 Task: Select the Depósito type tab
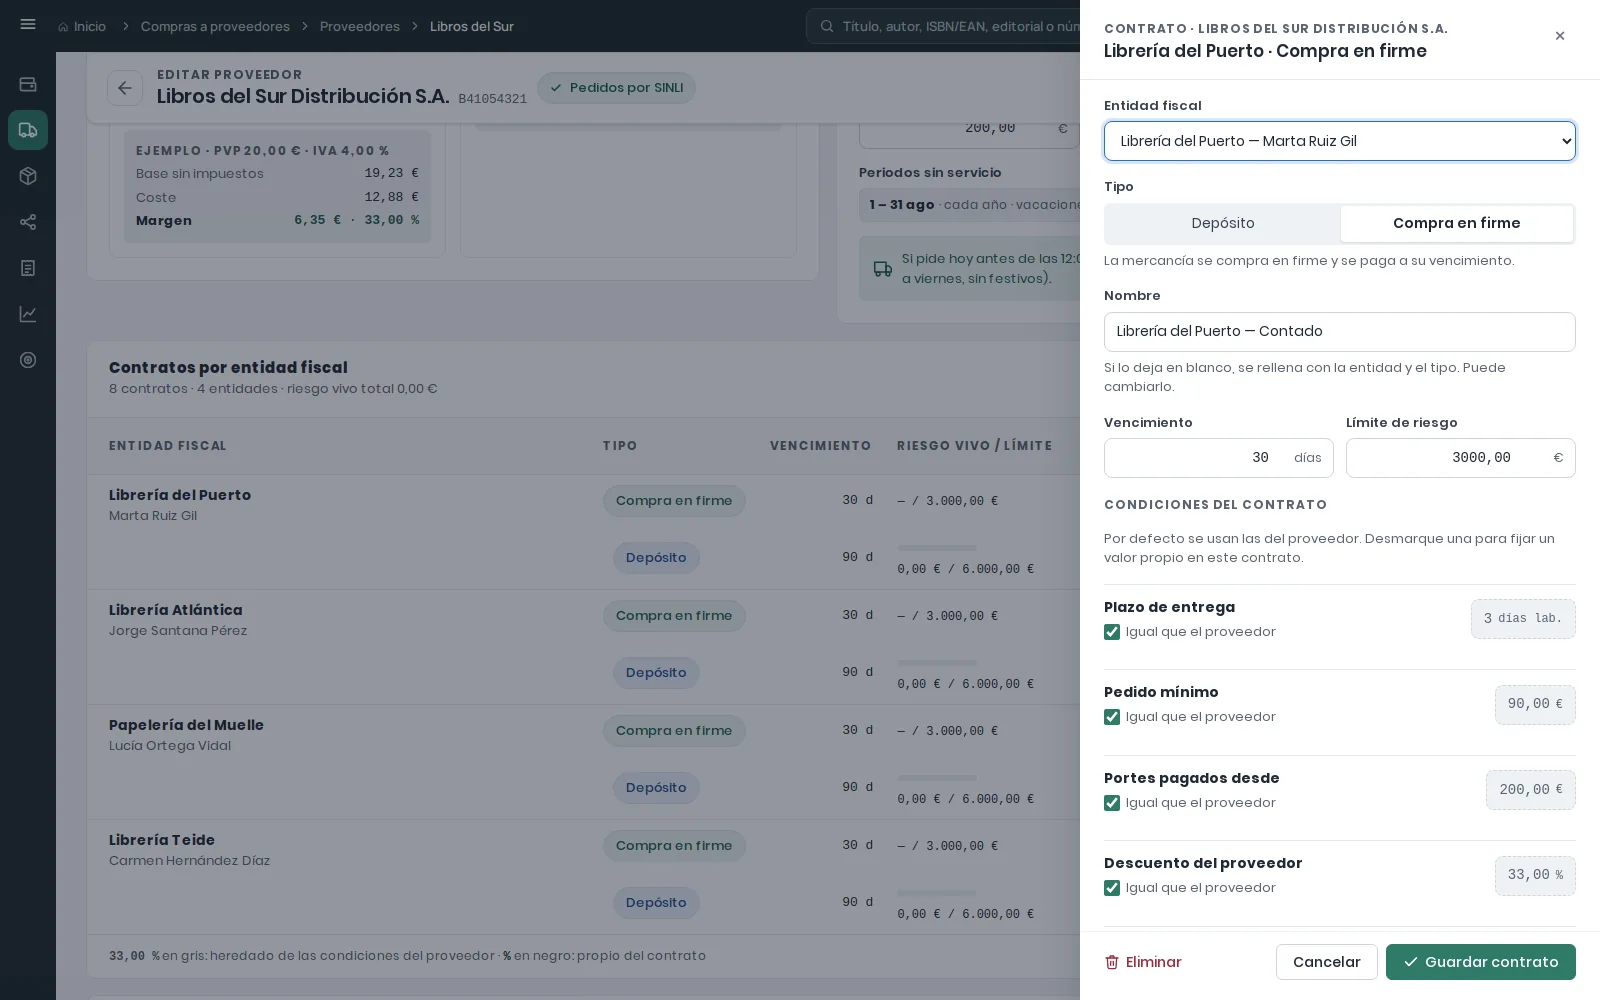point(1223,224)
